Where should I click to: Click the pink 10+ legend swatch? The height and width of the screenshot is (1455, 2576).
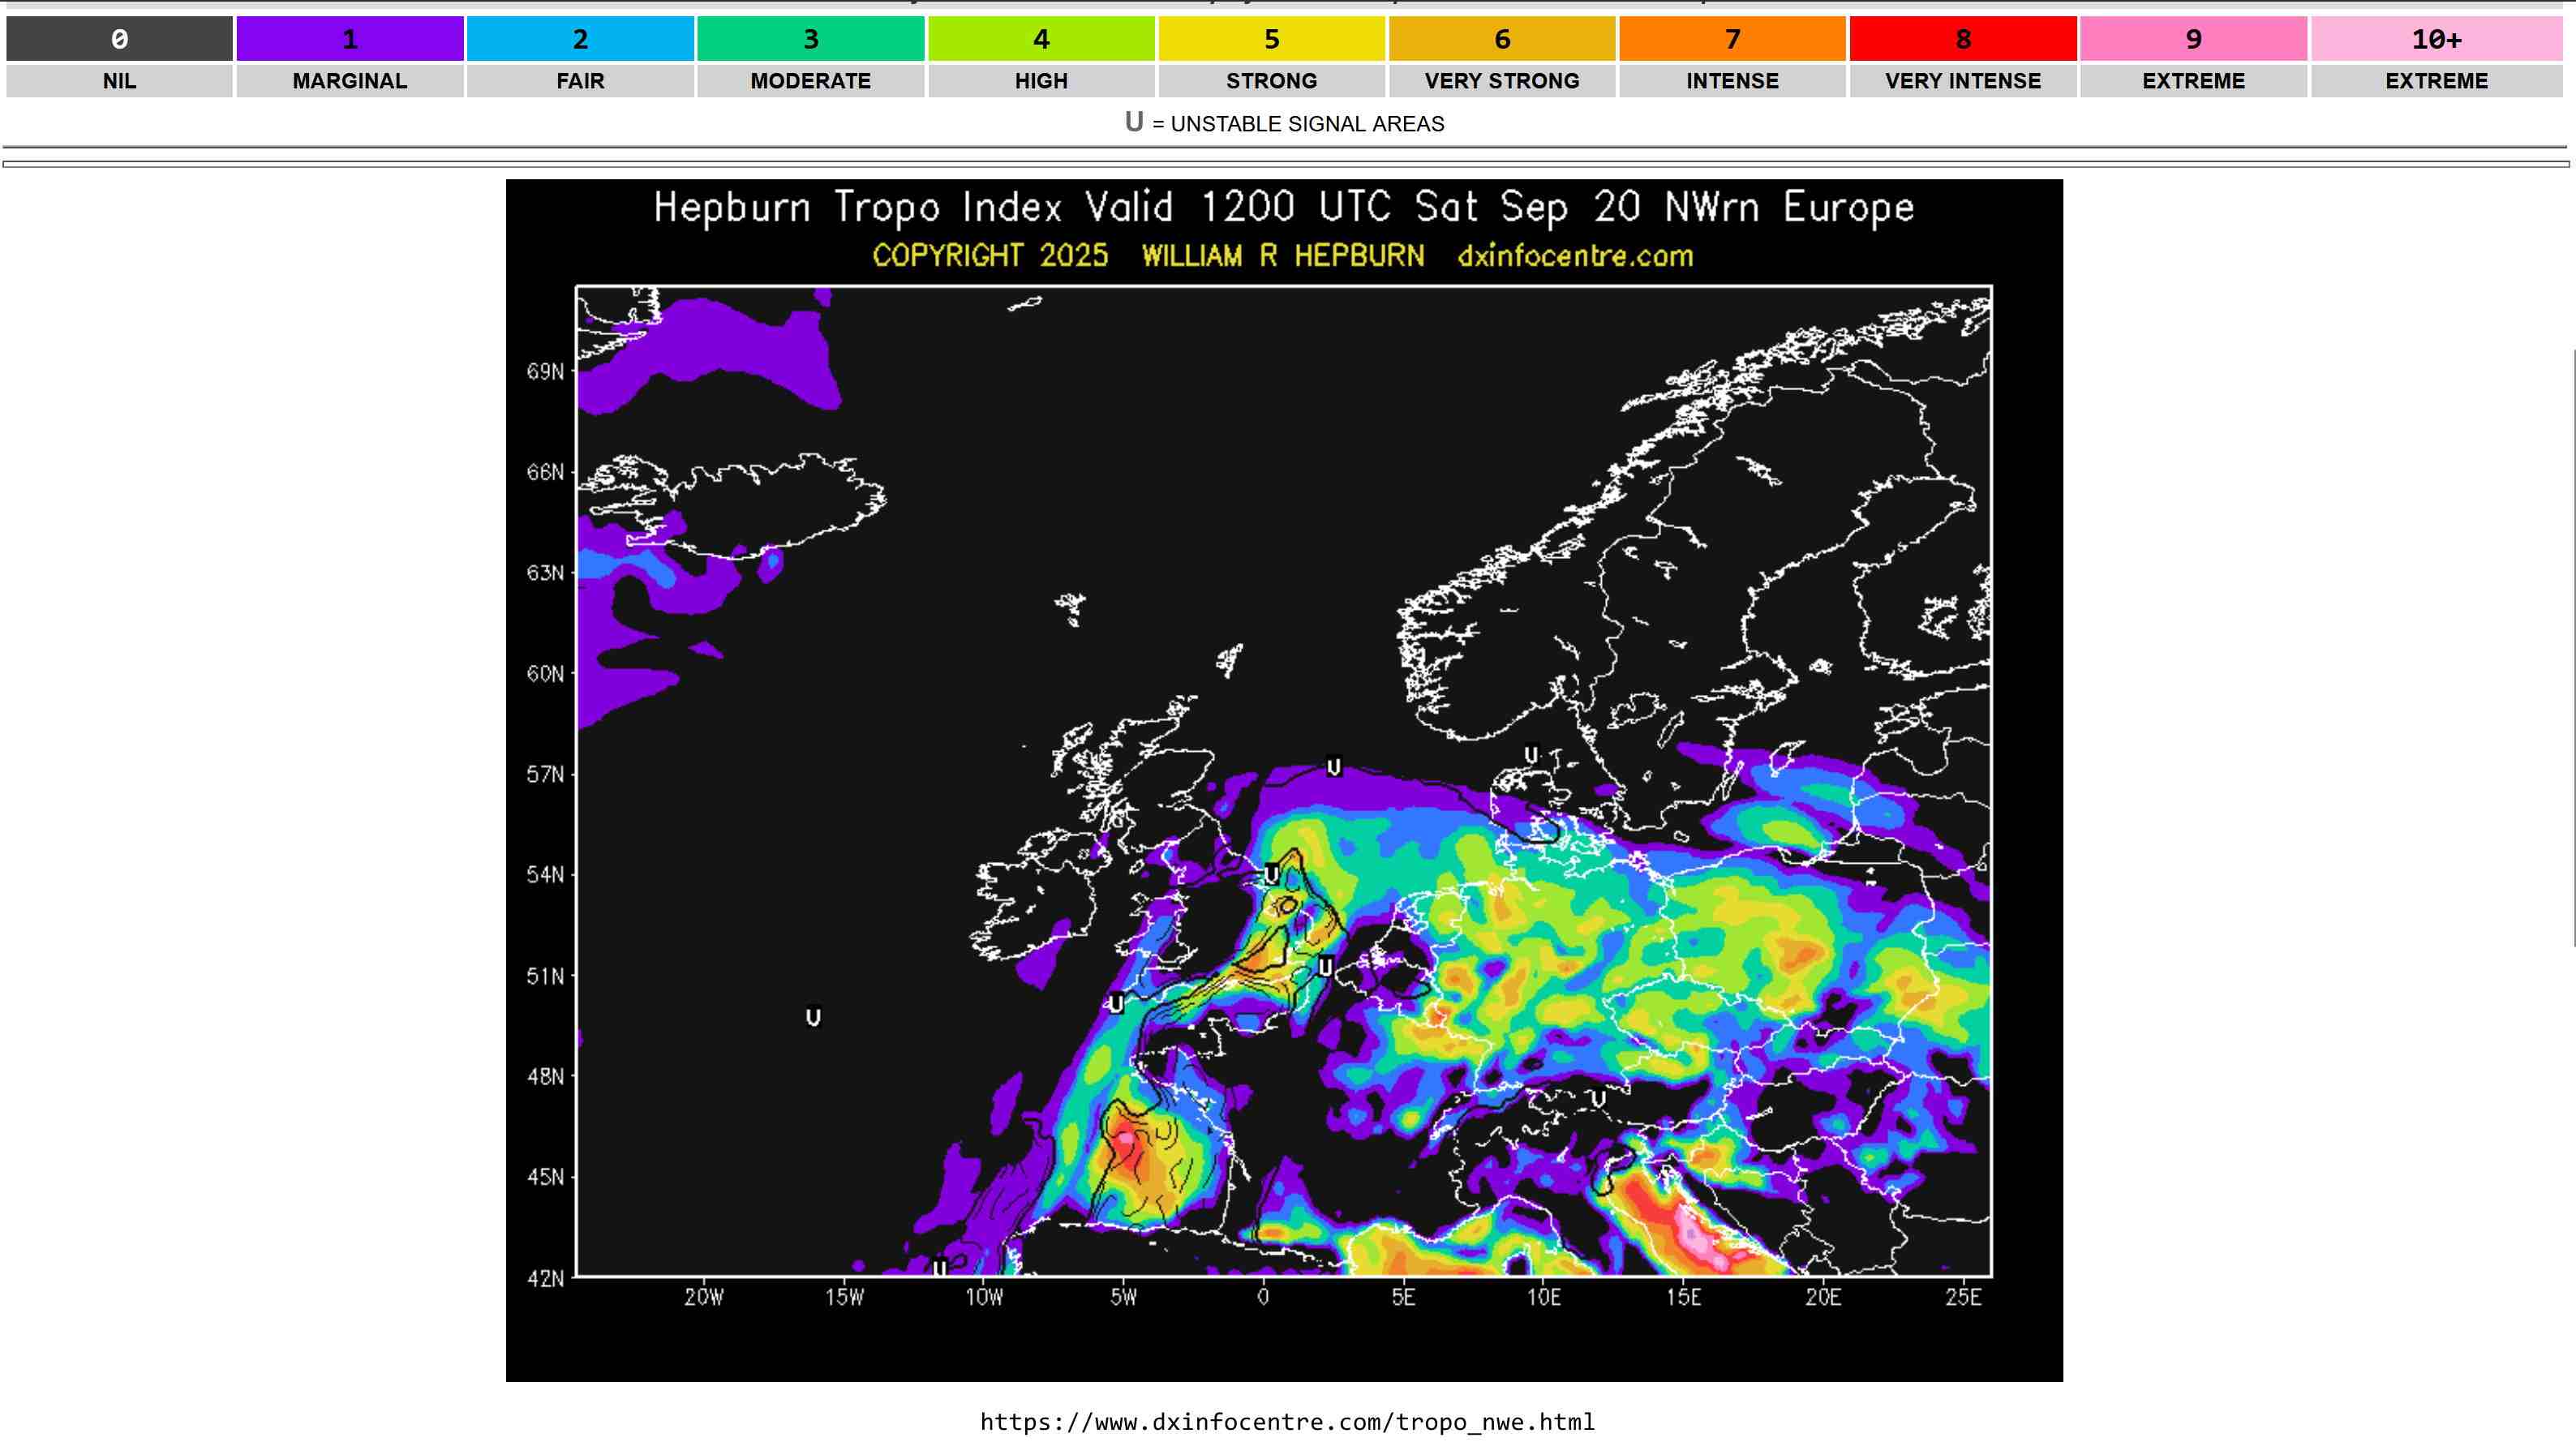[2436, 39]
